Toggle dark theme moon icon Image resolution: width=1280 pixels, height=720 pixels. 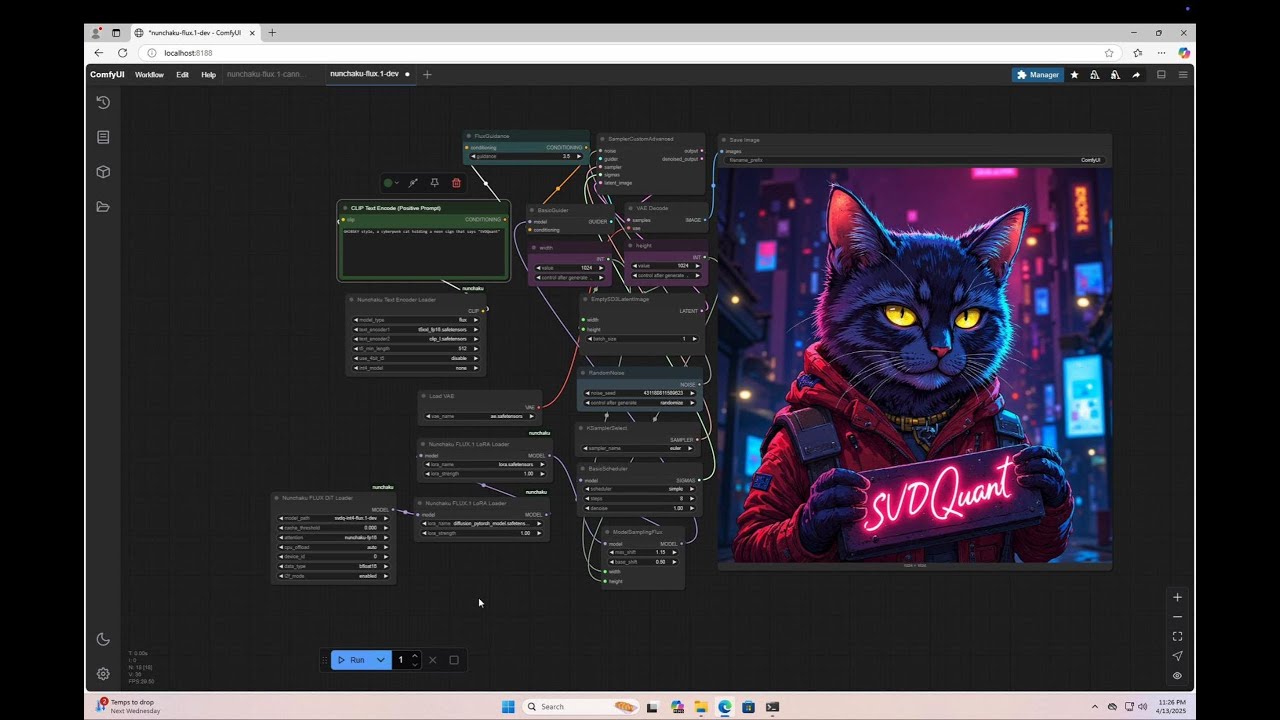click(102, 640)
